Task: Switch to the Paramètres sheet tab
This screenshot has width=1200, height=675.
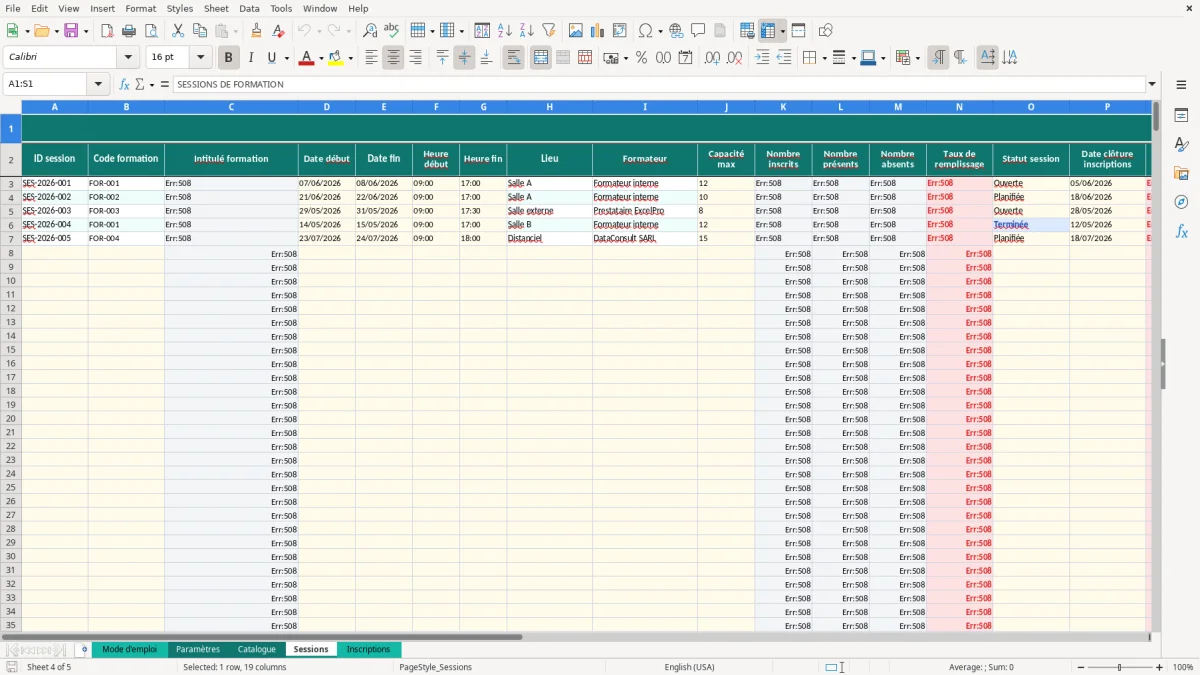Action: [x=198, y=649]
